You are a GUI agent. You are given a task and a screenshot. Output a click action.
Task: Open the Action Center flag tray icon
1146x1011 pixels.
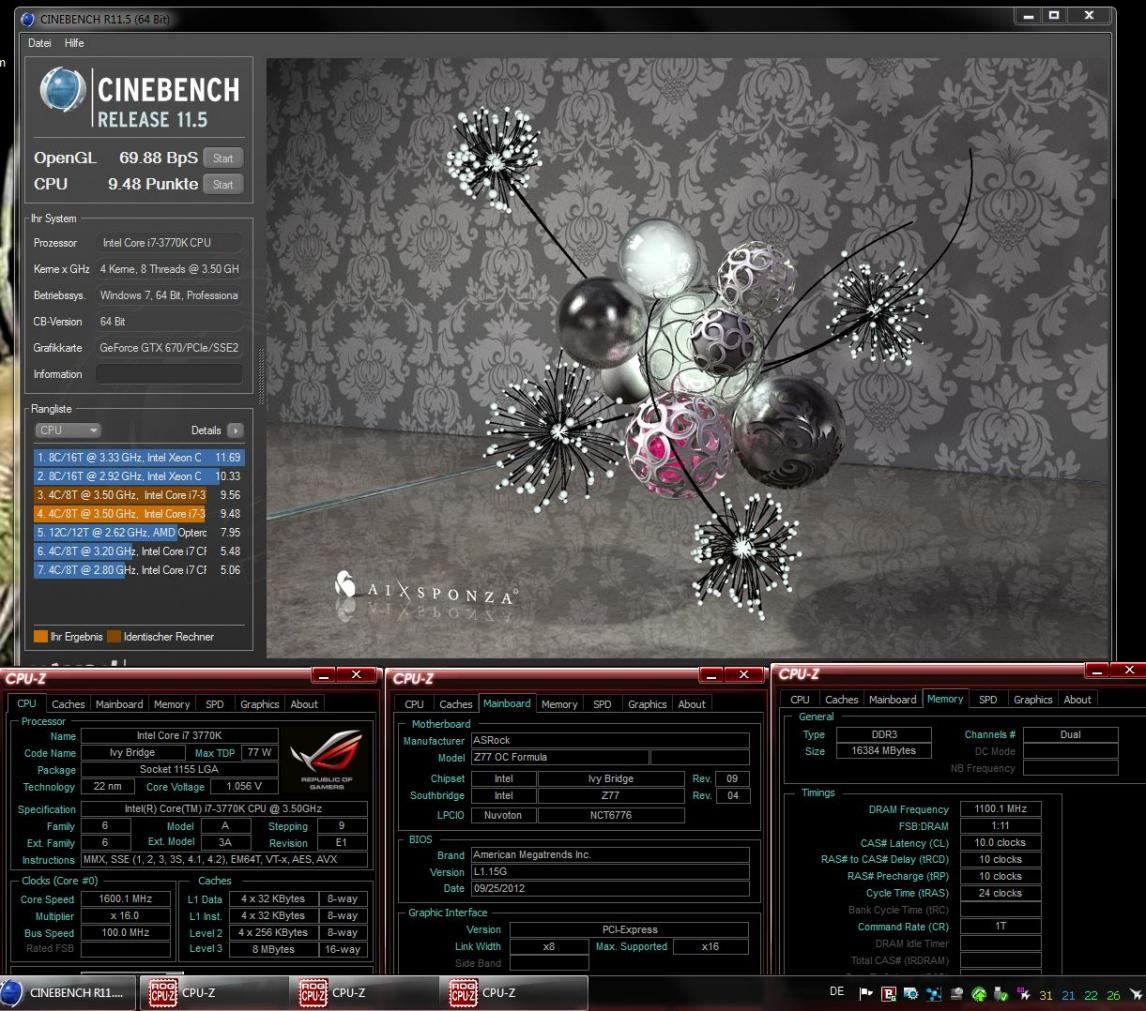point(866,993)
